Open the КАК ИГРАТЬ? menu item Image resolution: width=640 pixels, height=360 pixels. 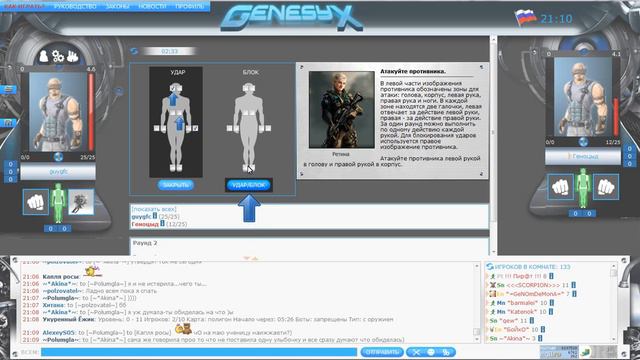(x=24, y=6)
